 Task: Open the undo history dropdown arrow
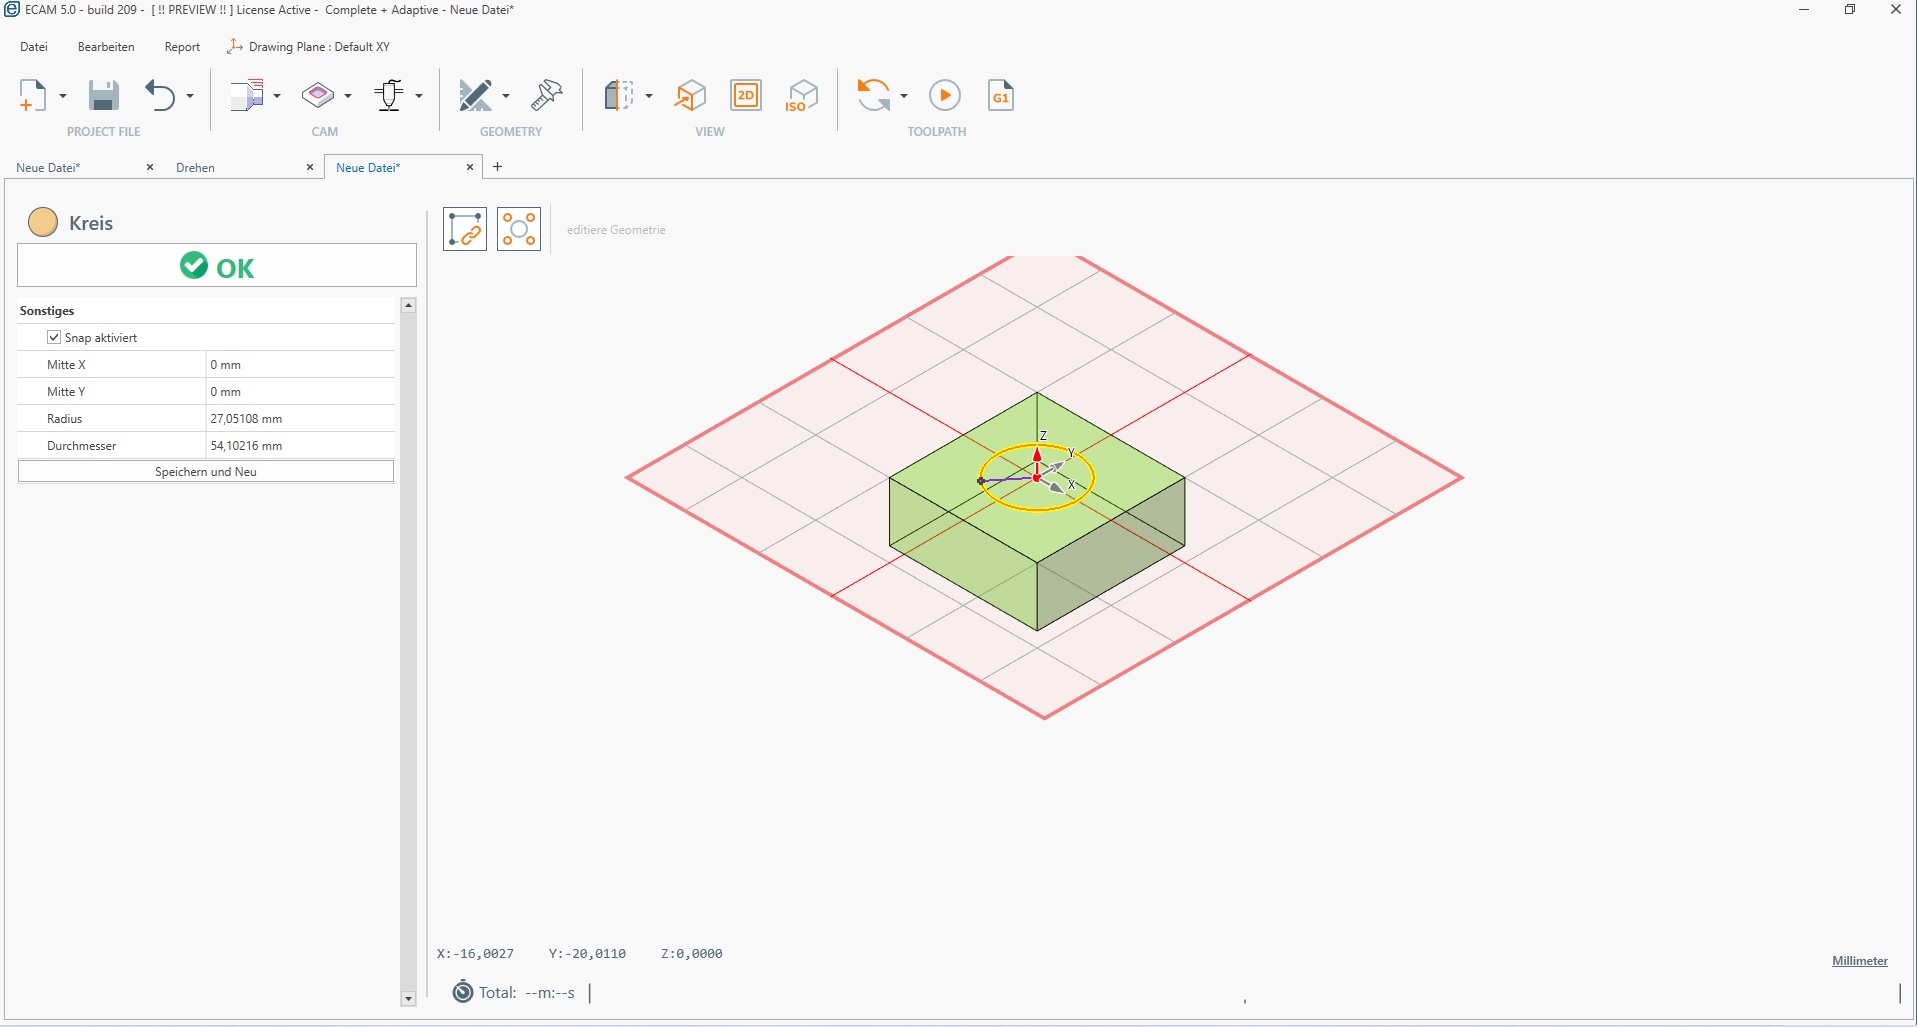(x=190, y=96)
